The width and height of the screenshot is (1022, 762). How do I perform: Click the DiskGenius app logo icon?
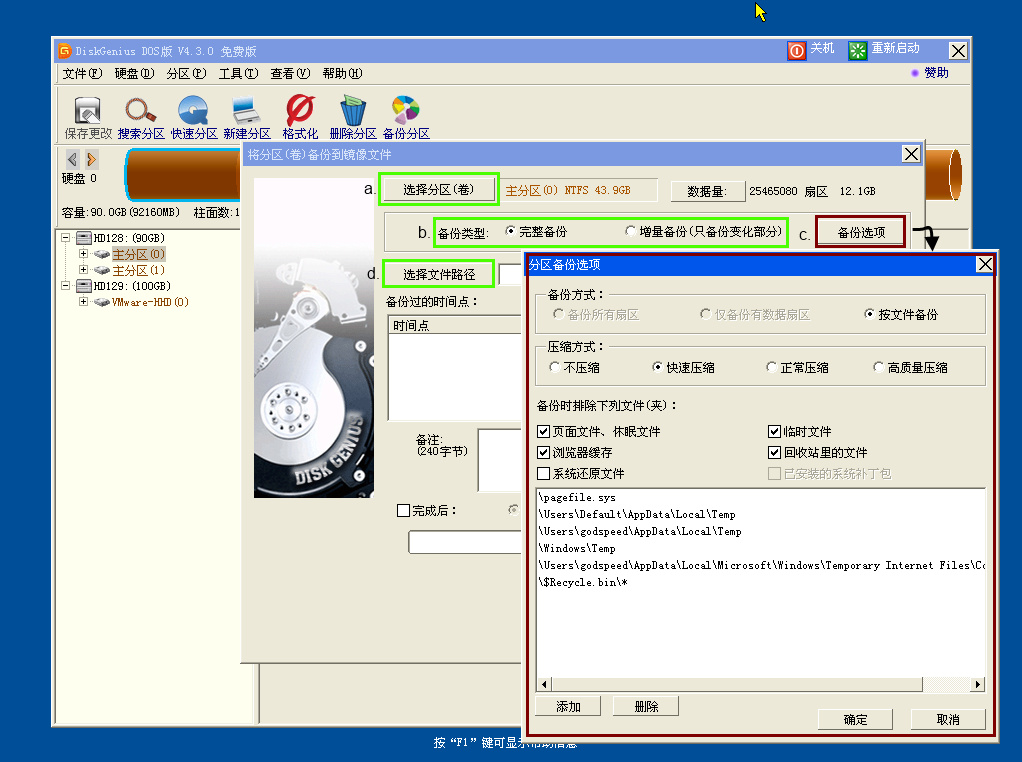click(65, 51)
